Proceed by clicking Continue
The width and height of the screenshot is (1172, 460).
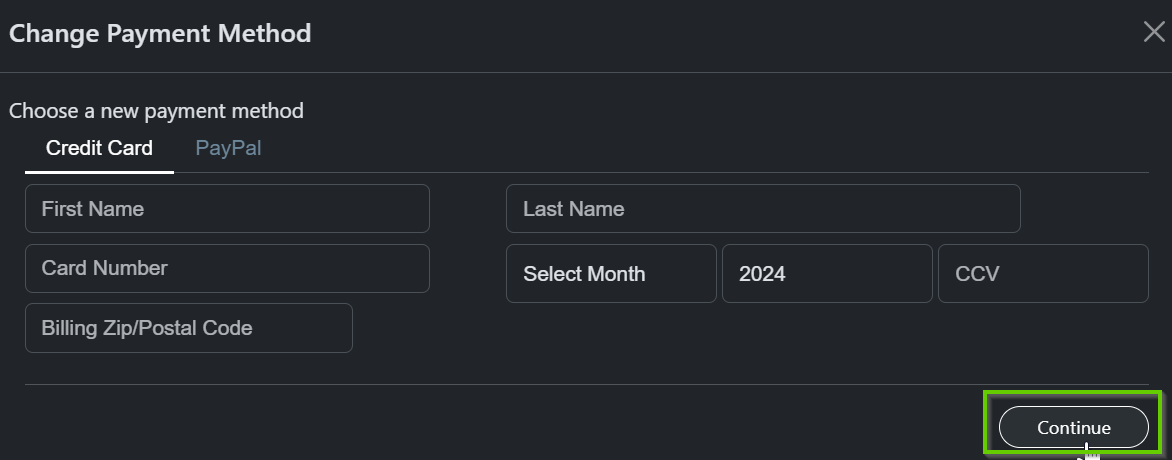[1073, 427]
